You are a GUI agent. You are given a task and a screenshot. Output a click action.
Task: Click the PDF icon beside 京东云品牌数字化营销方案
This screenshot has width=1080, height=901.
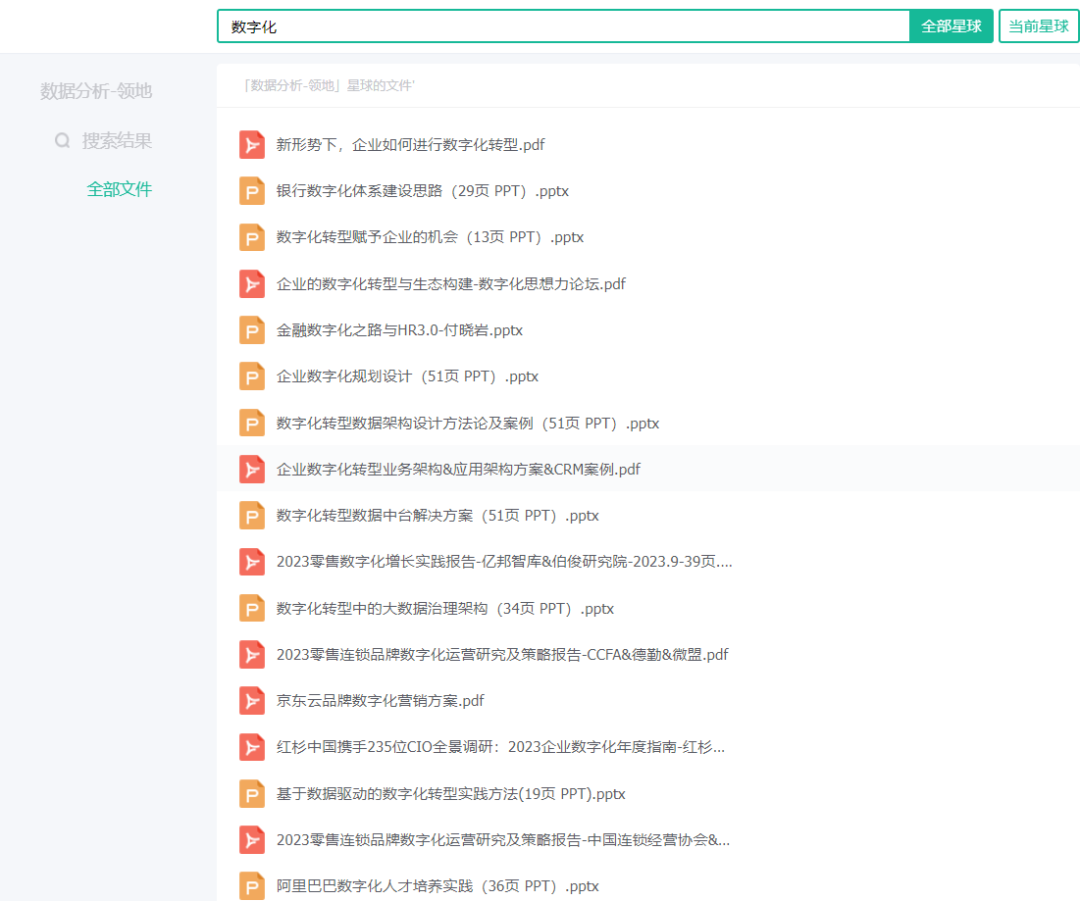tap(251, 700)
